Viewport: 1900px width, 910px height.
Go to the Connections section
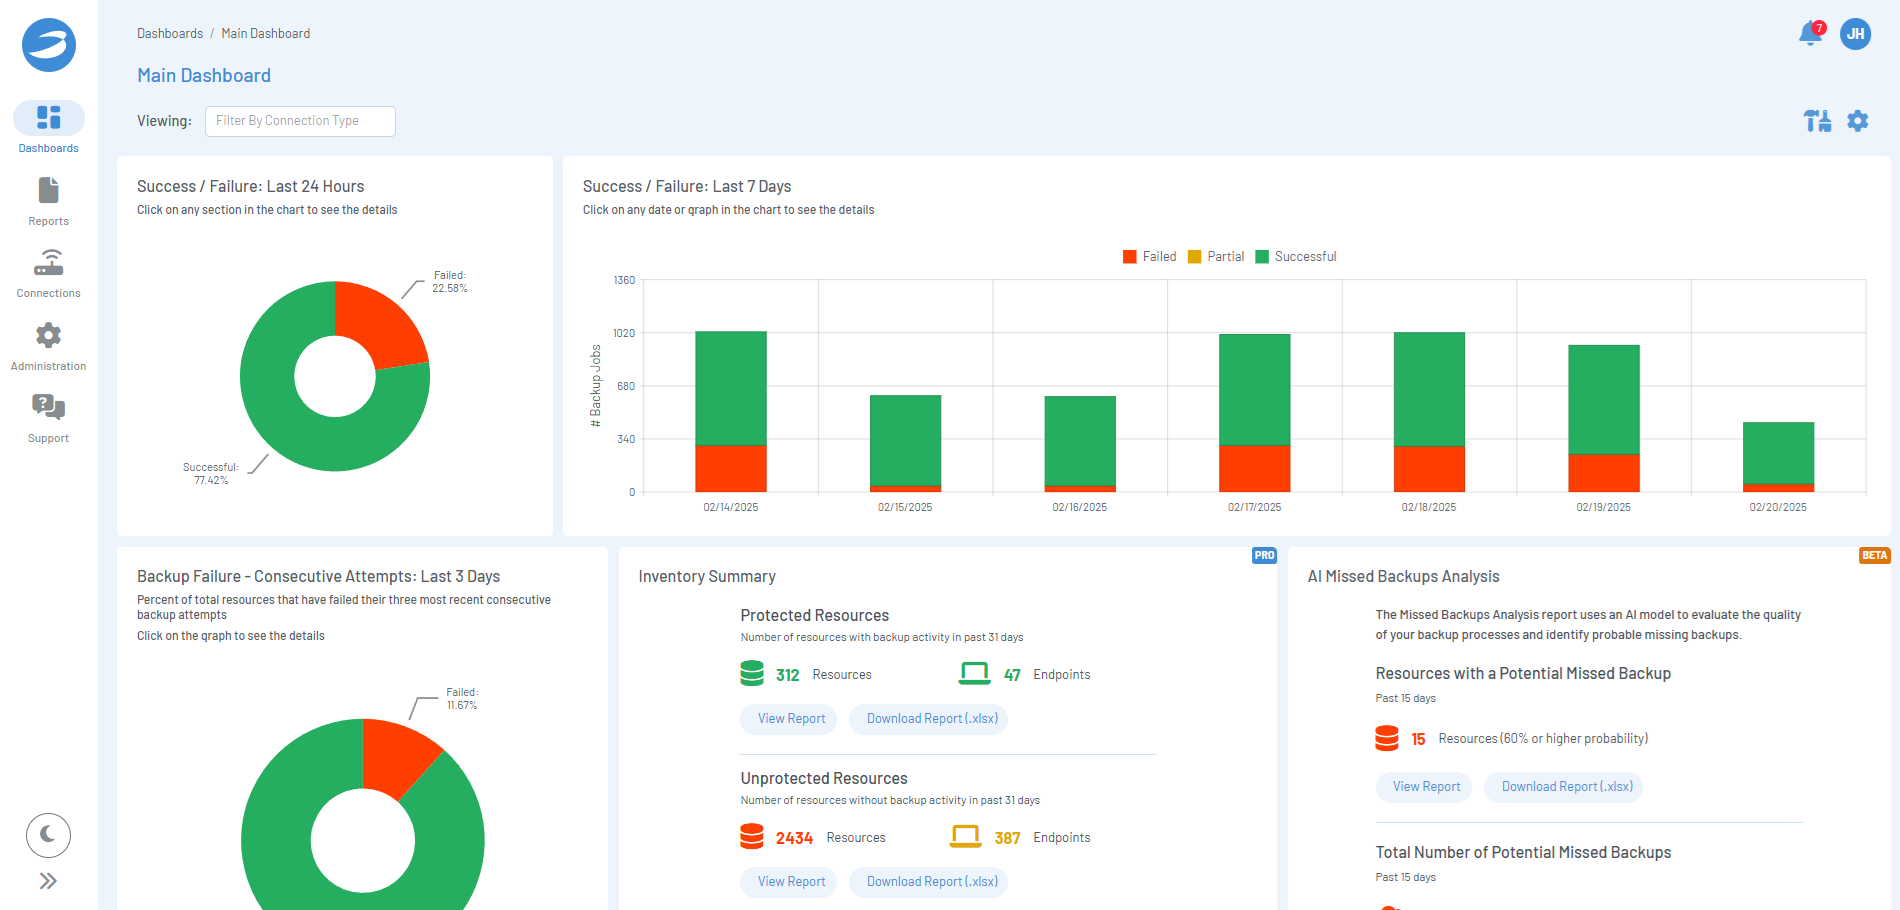coord(48,273)
